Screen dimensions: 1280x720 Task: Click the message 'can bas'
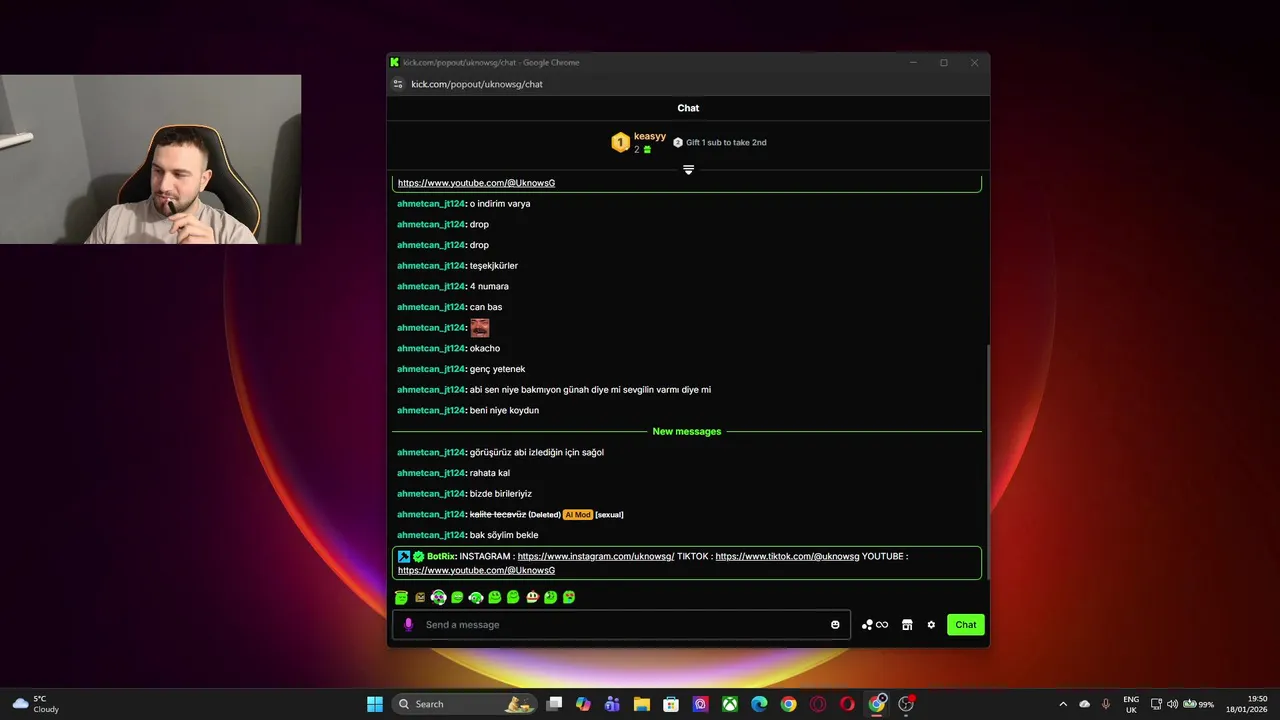coord(486,307)
